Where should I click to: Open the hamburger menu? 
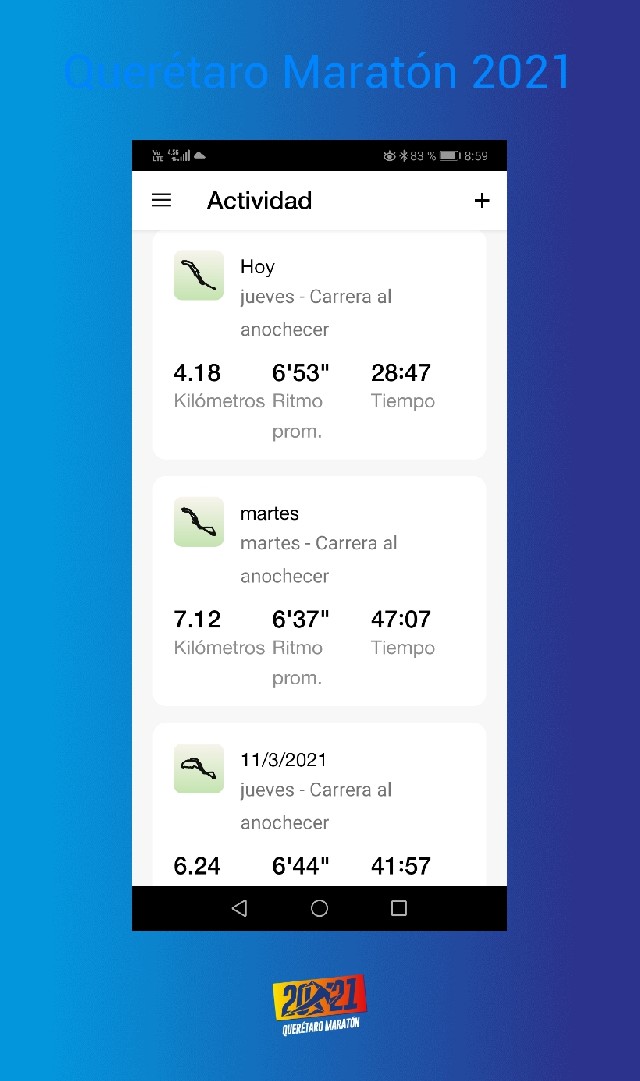coord(161,201)
